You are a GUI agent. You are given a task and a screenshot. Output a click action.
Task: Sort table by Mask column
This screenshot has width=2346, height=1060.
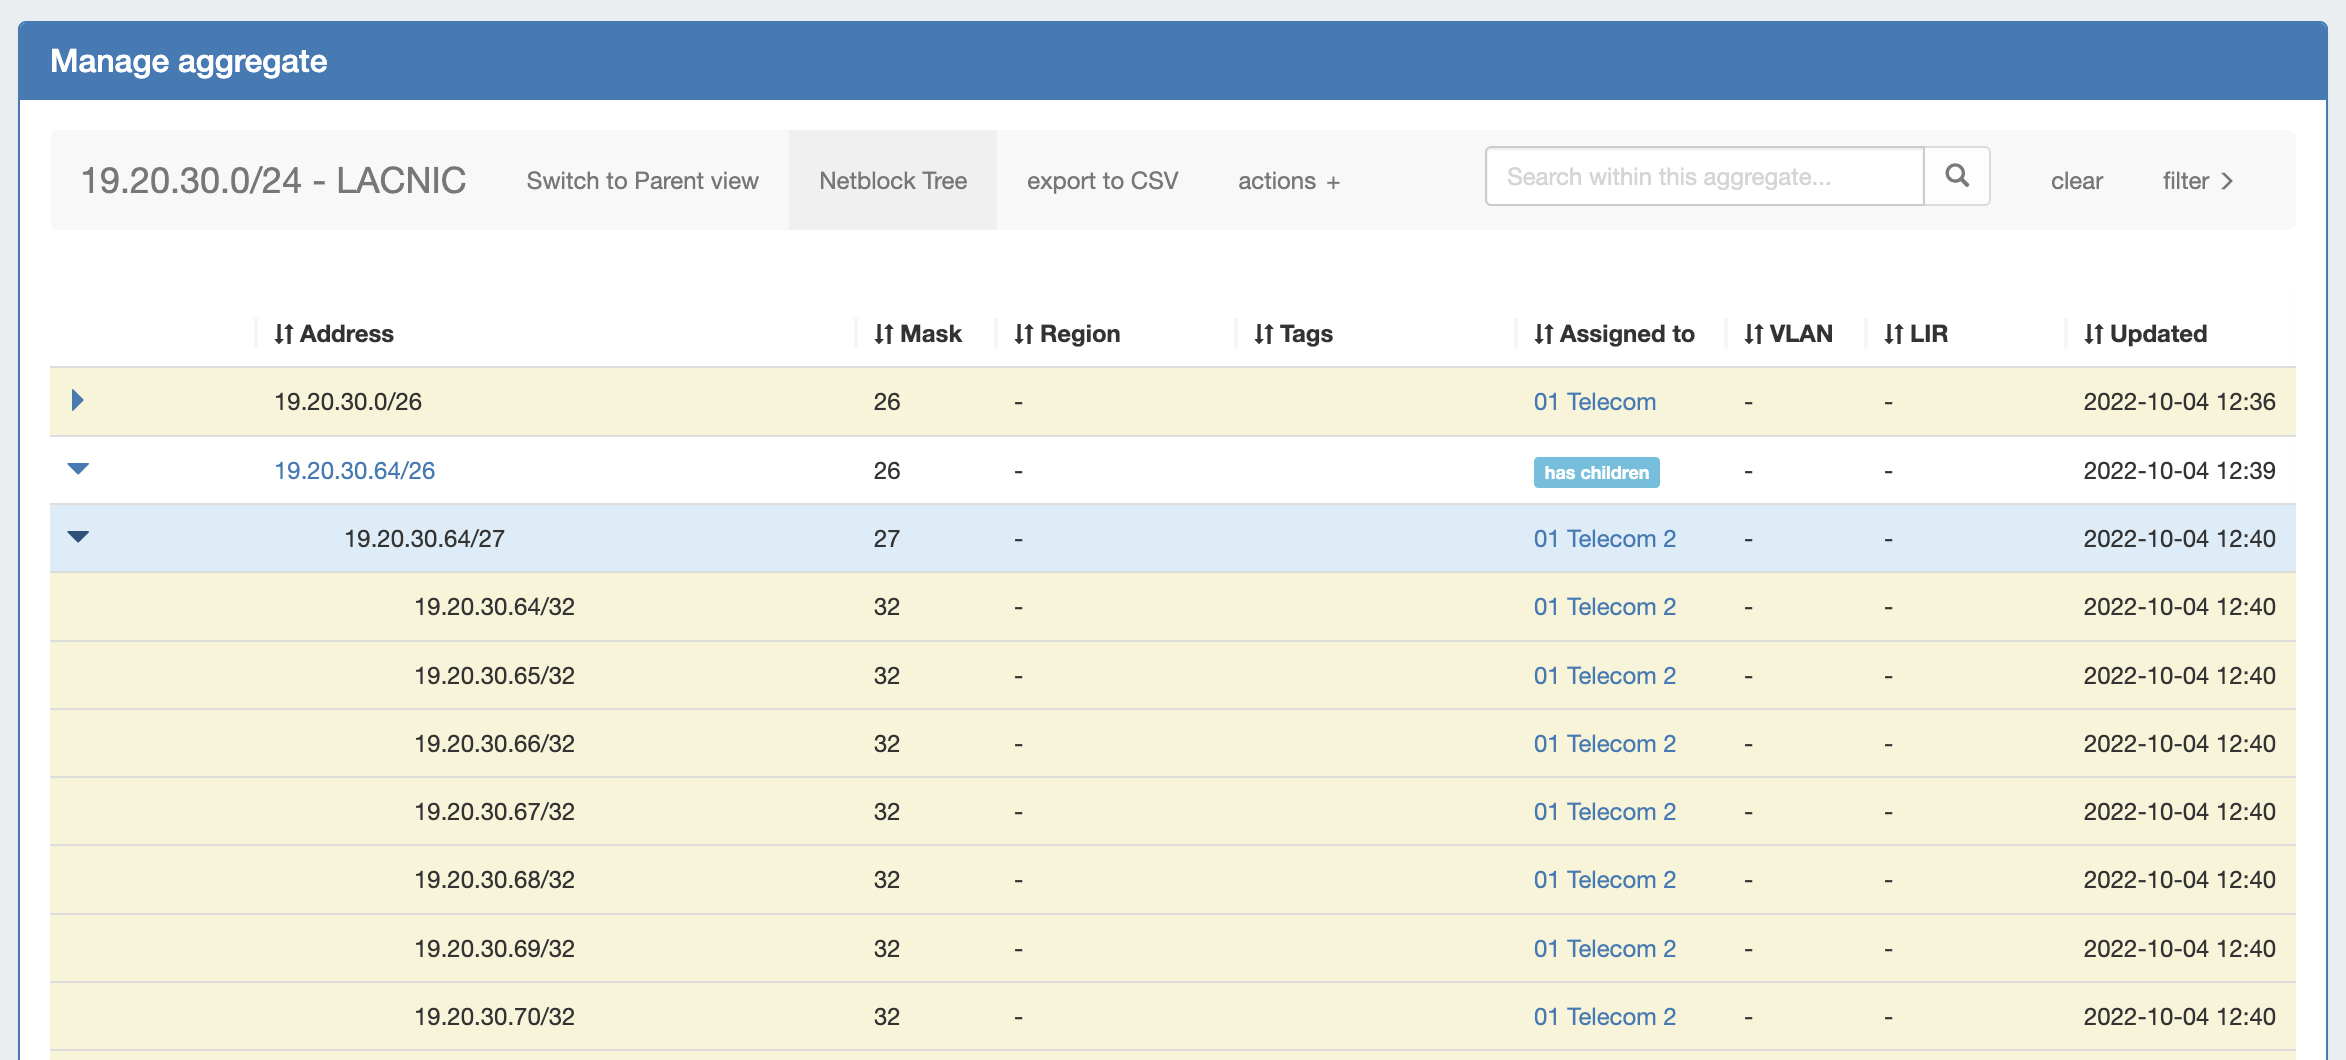(x=917, y=334)
